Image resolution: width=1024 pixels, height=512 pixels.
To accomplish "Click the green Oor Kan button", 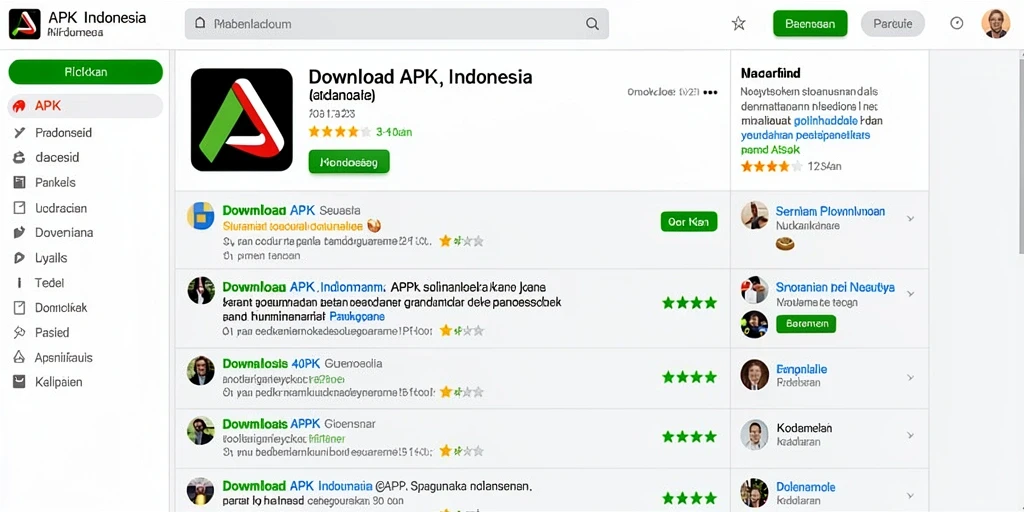I will [689, 222].
